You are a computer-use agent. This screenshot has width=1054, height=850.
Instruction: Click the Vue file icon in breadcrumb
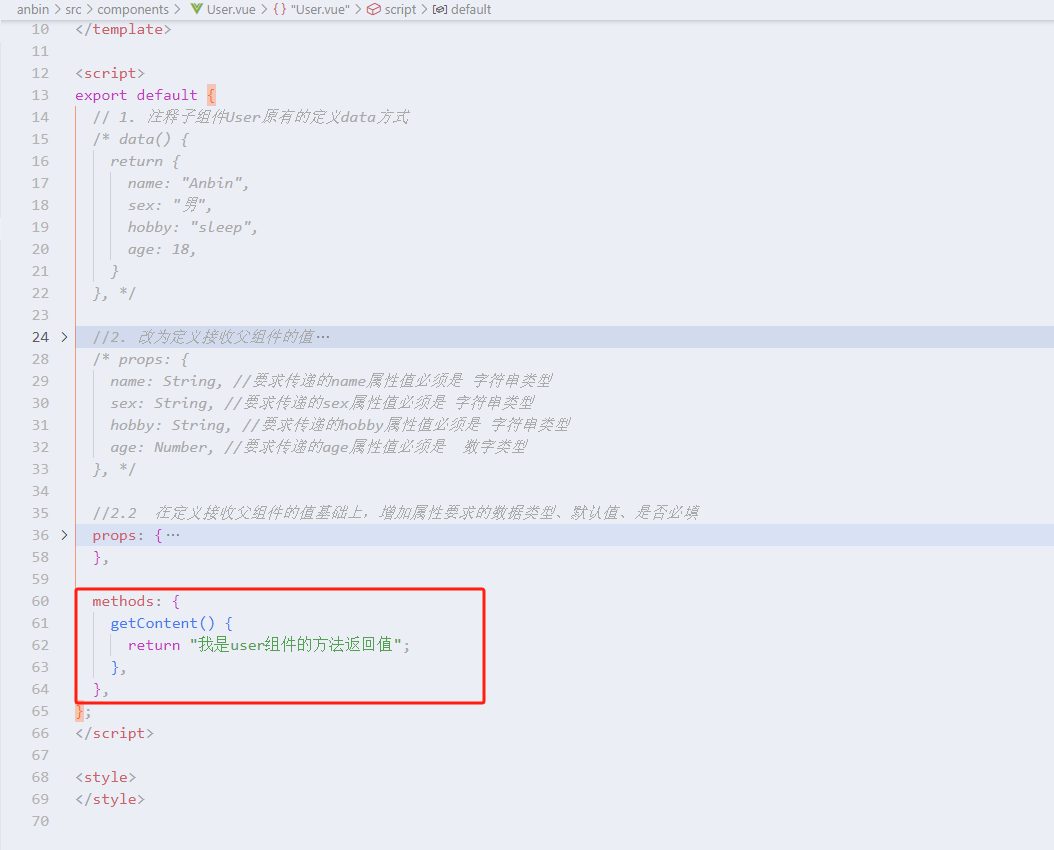[x=196, y=9]
